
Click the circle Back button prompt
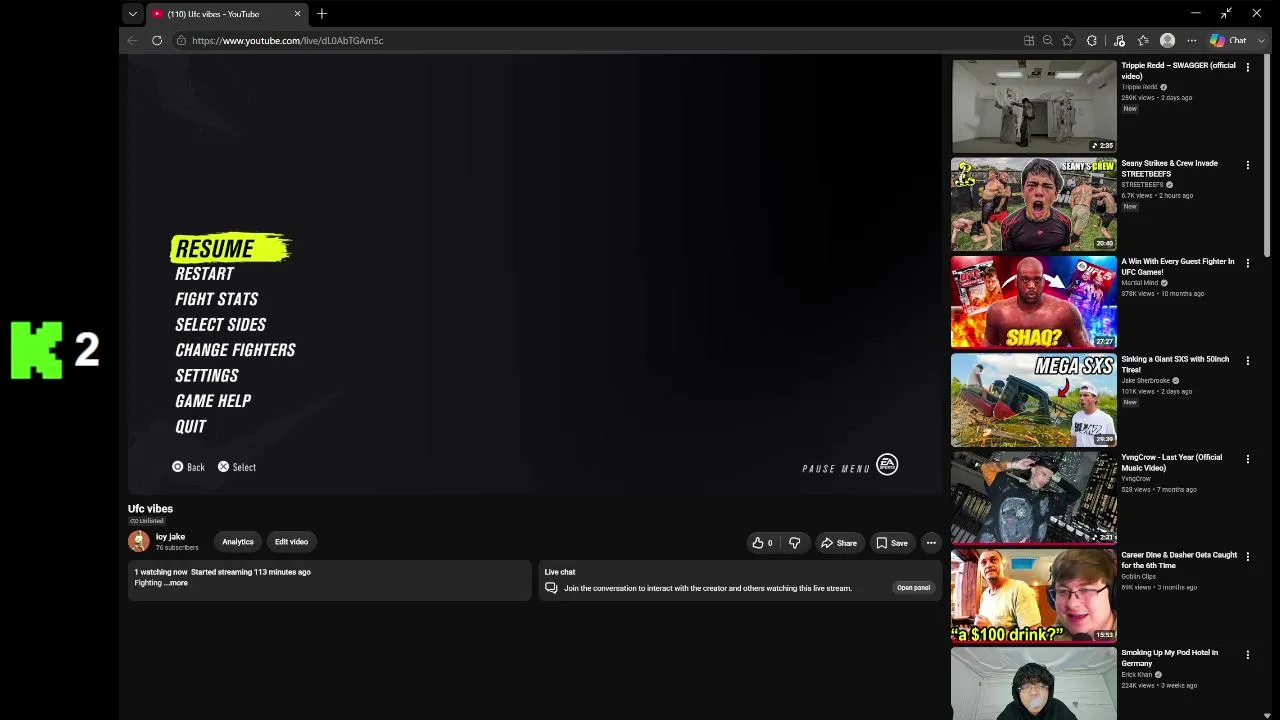point(188,467)
